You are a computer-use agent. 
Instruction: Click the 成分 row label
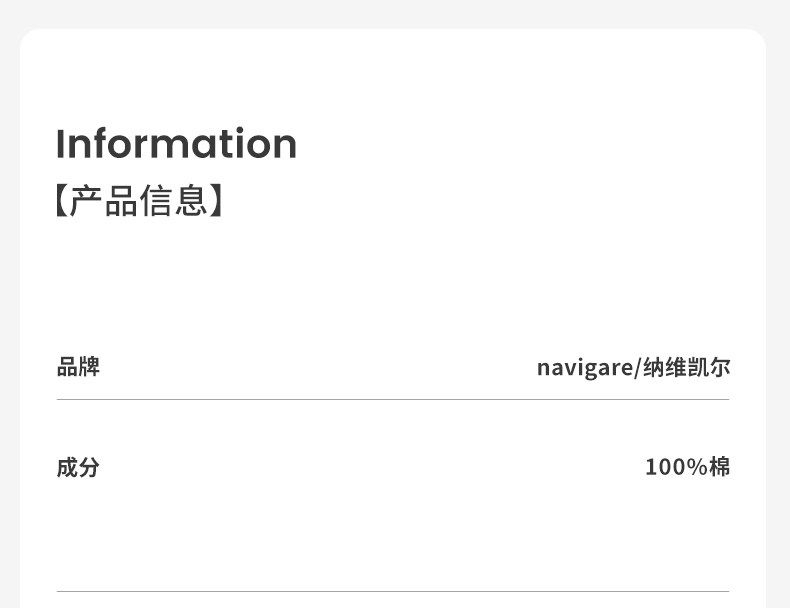(78, 467)
